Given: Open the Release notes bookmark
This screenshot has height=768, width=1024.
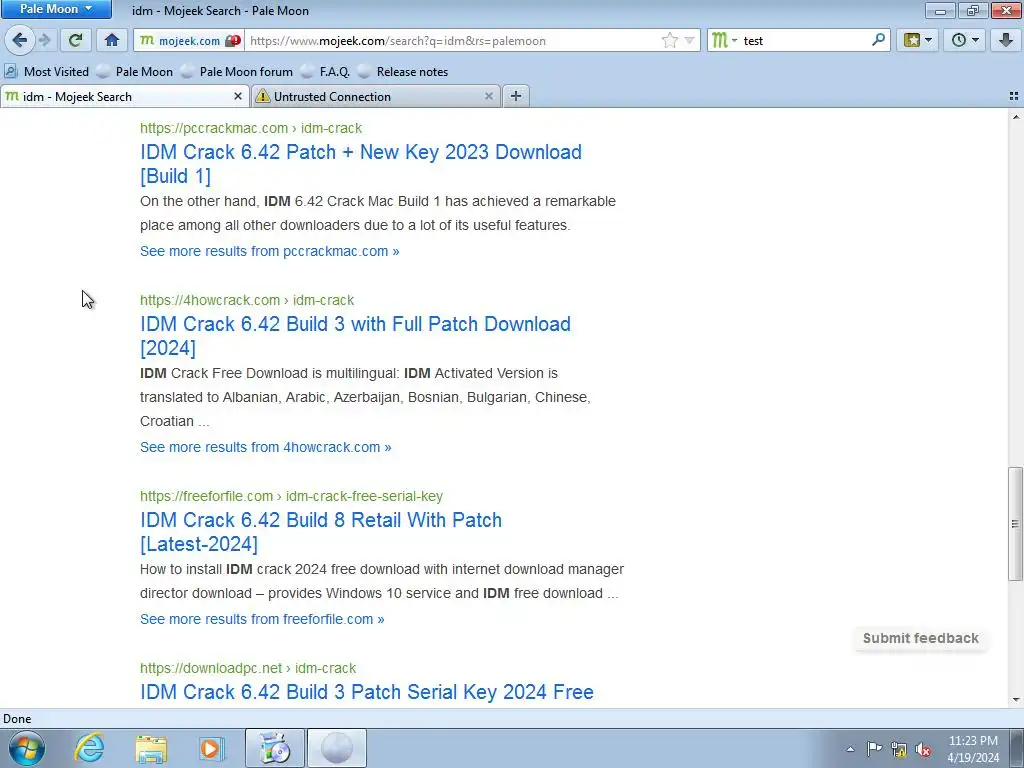Looking at the screenshot, I should point(403,72).
